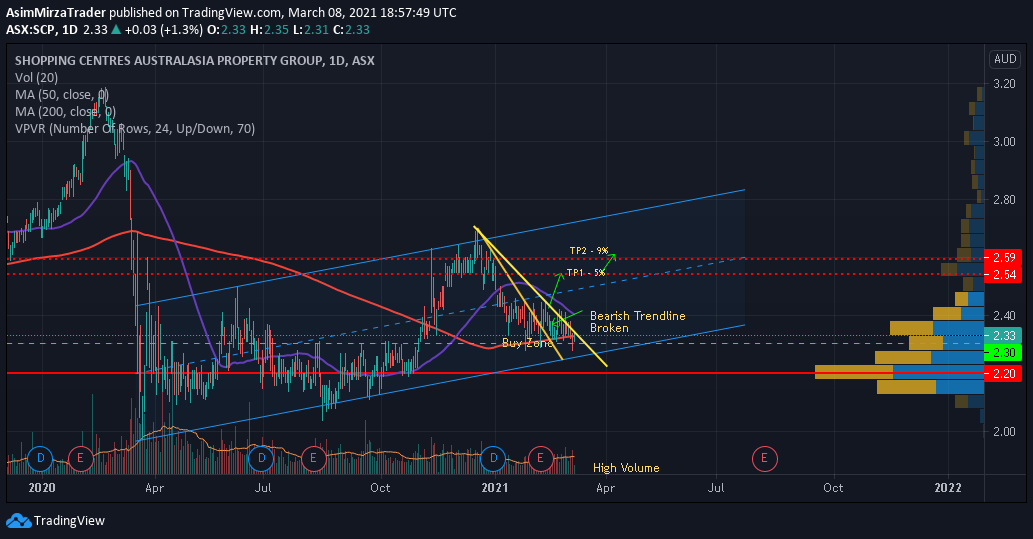
Task: Open the earnings E marker in early 2020
Action: tap(80, 458)
